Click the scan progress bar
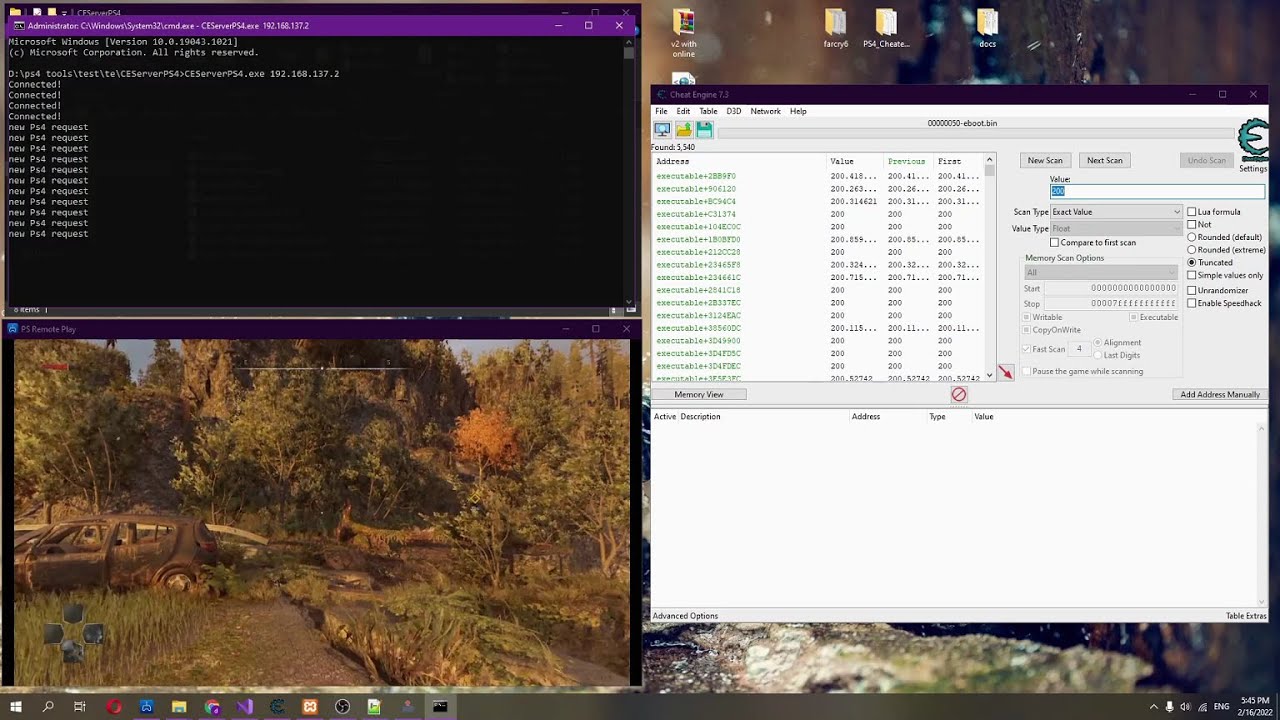 coord(975,133)
